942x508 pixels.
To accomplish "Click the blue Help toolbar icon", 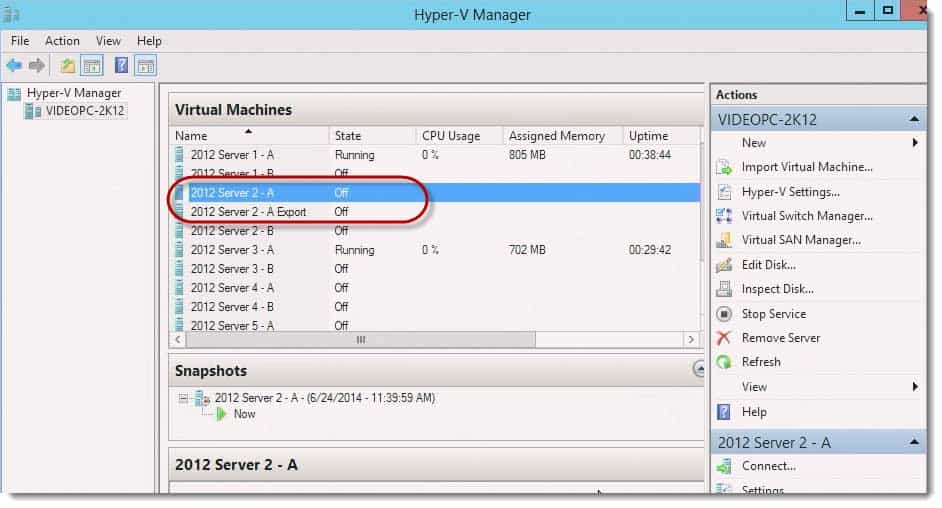I will click(x=121, y=65).
